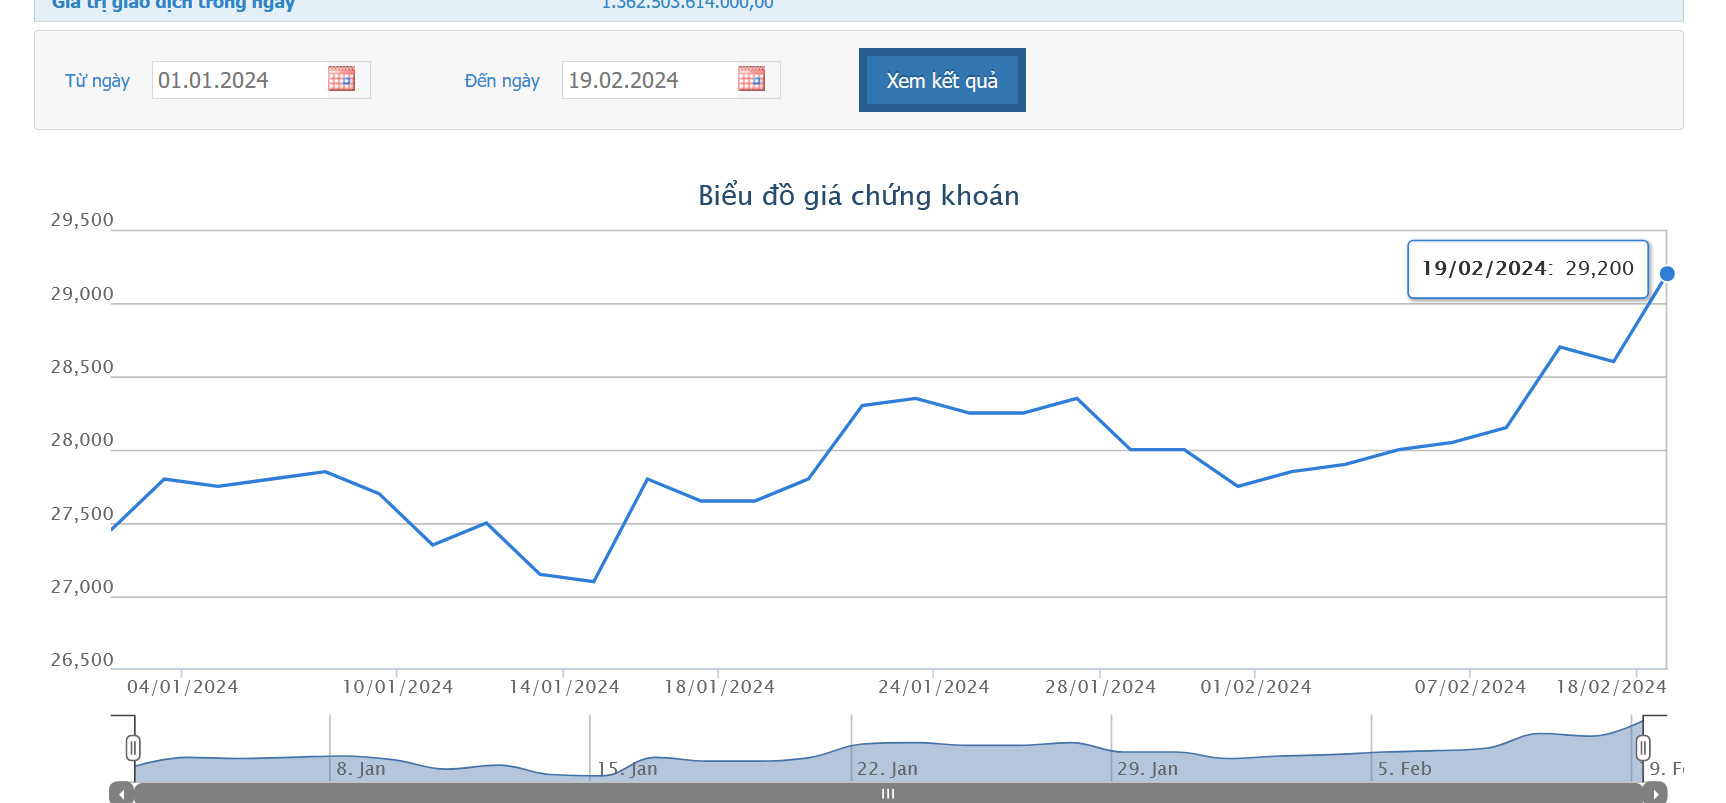Click the chart title Biểu đồ giá chứng khoán
1726x803 pixels.
point(859,195)
